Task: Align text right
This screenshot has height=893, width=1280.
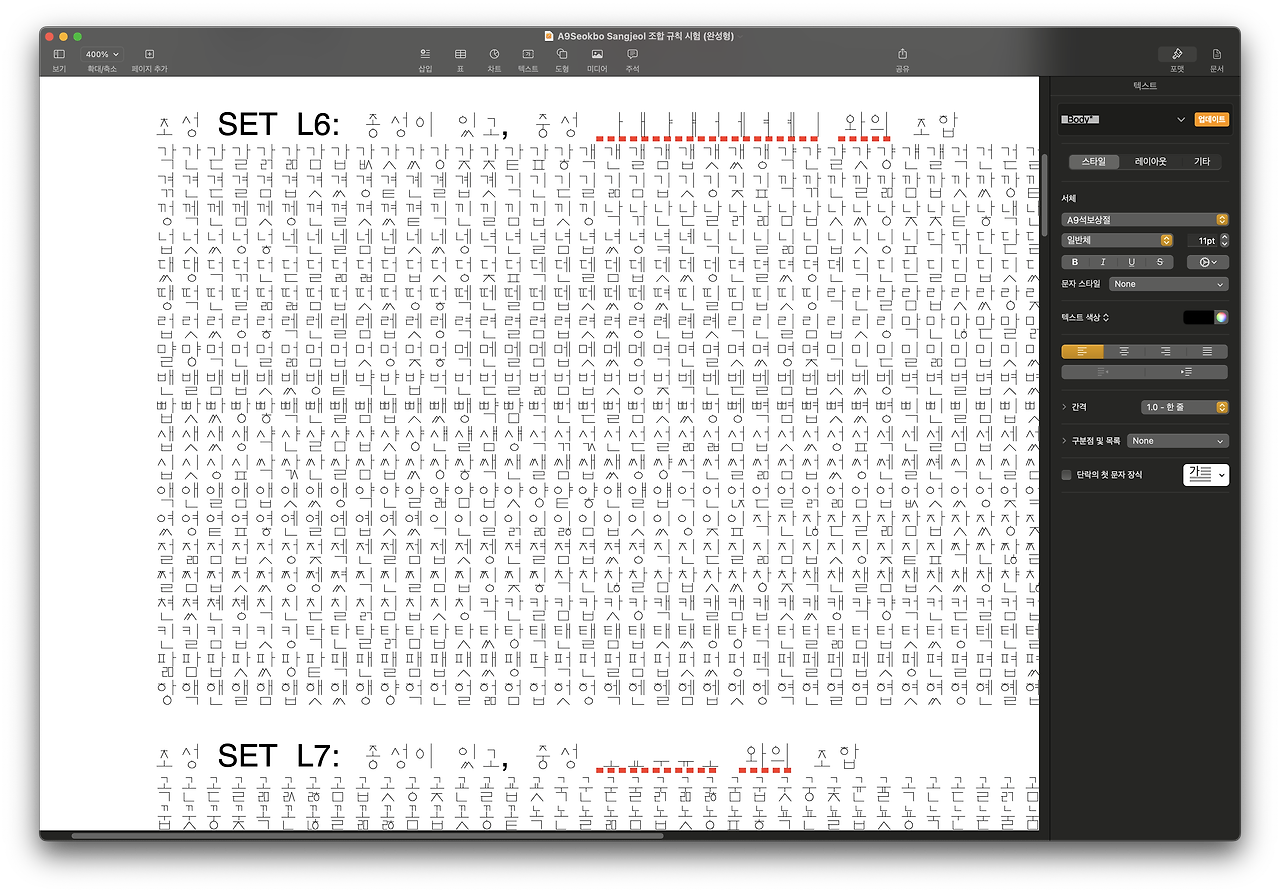Action: 1166,351
